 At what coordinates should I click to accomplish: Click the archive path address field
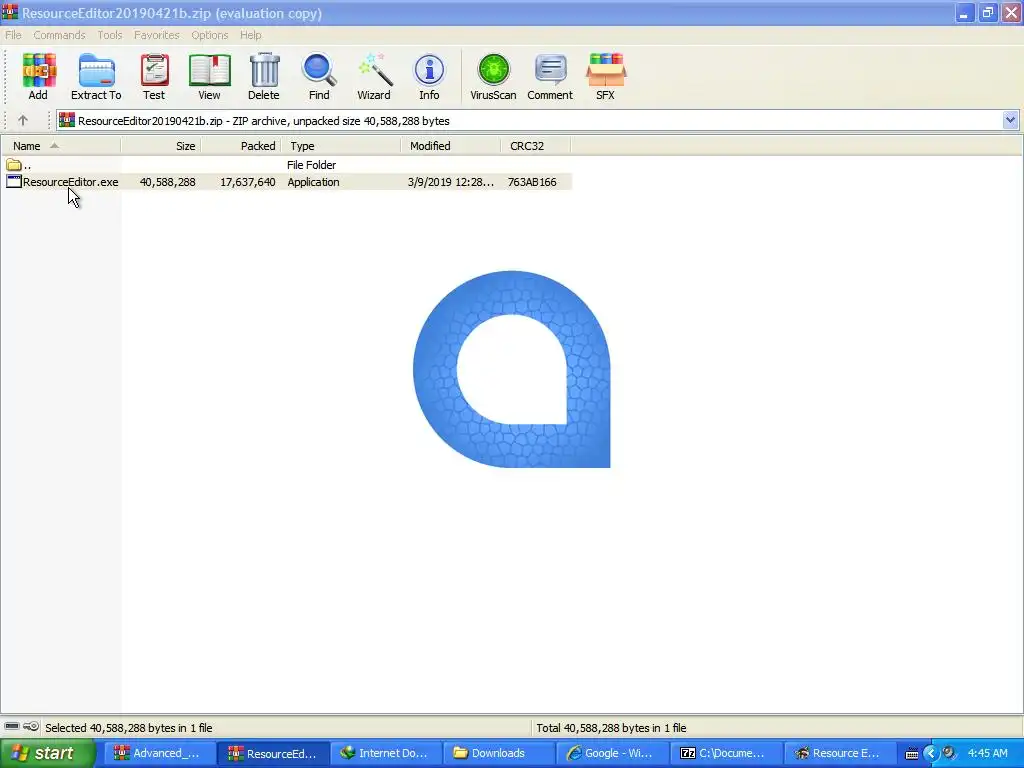pos(537,121)
